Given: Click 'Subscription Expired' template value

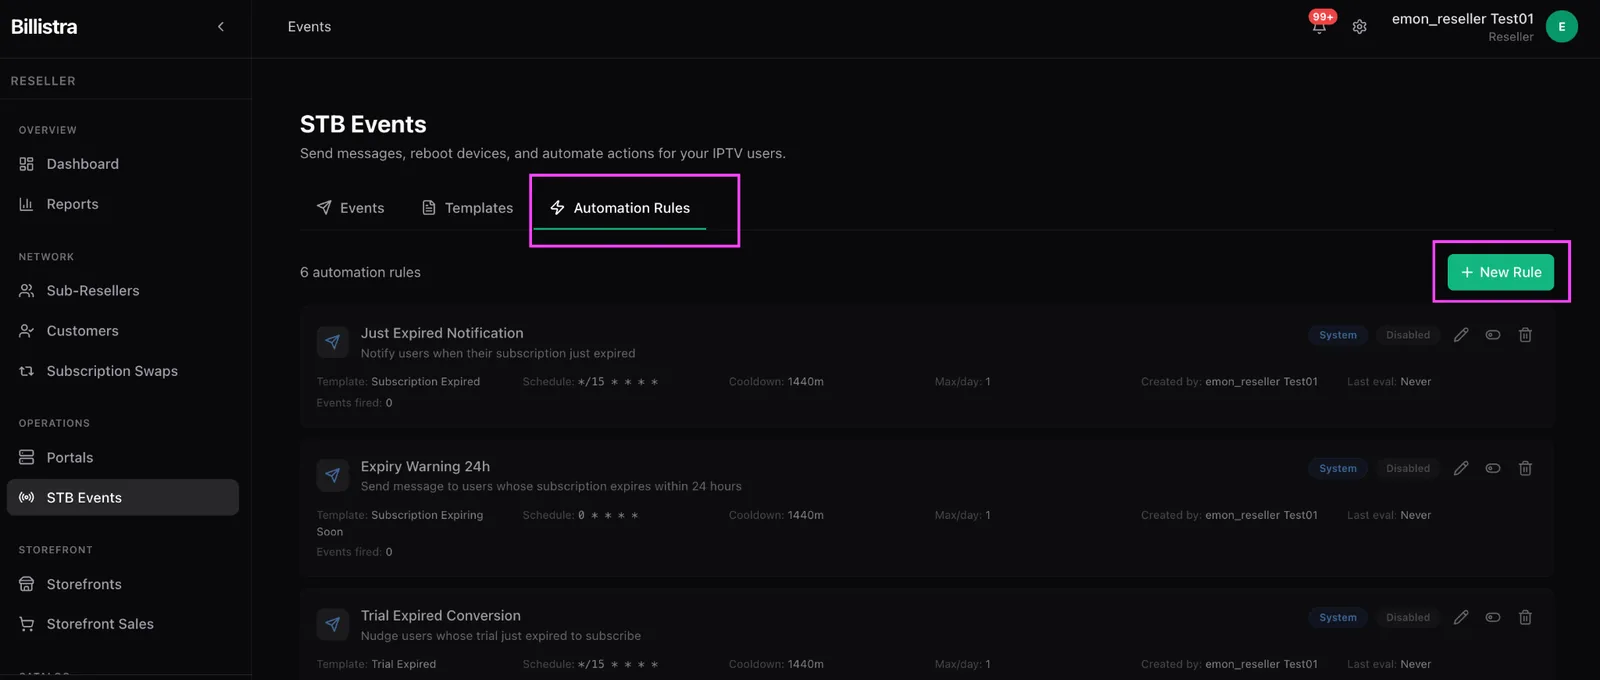Looking at the screenshot, I should click(x=425, y=382).
